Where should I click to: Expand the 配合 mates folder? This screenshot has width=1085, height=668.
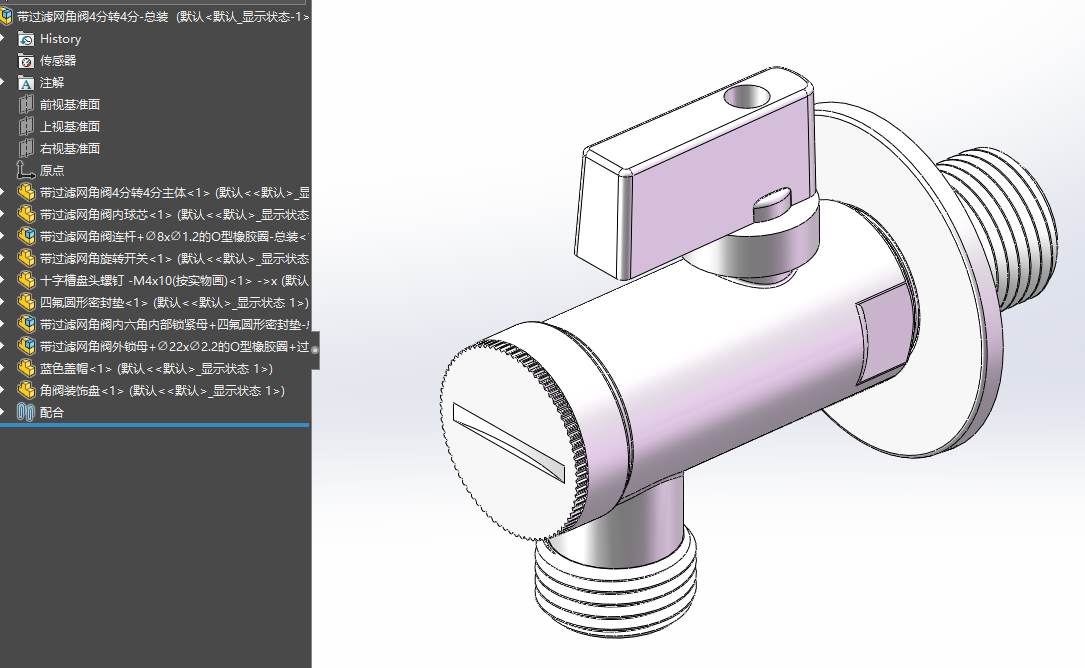click(x=3, y=413)
